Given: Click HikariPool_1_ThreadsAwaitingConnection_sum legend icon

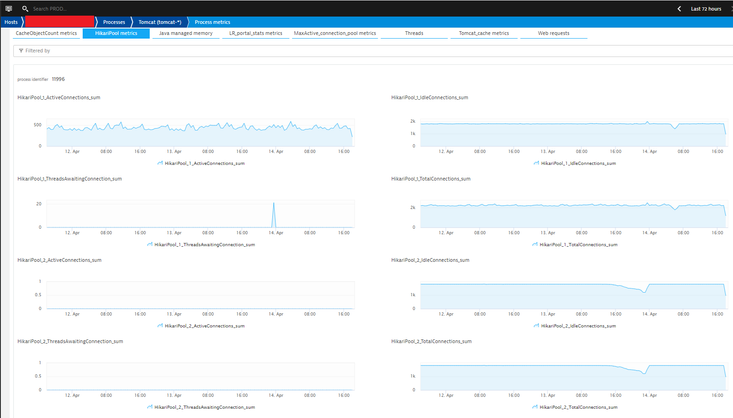Looking at the screenshot, I should coord(151,243).
